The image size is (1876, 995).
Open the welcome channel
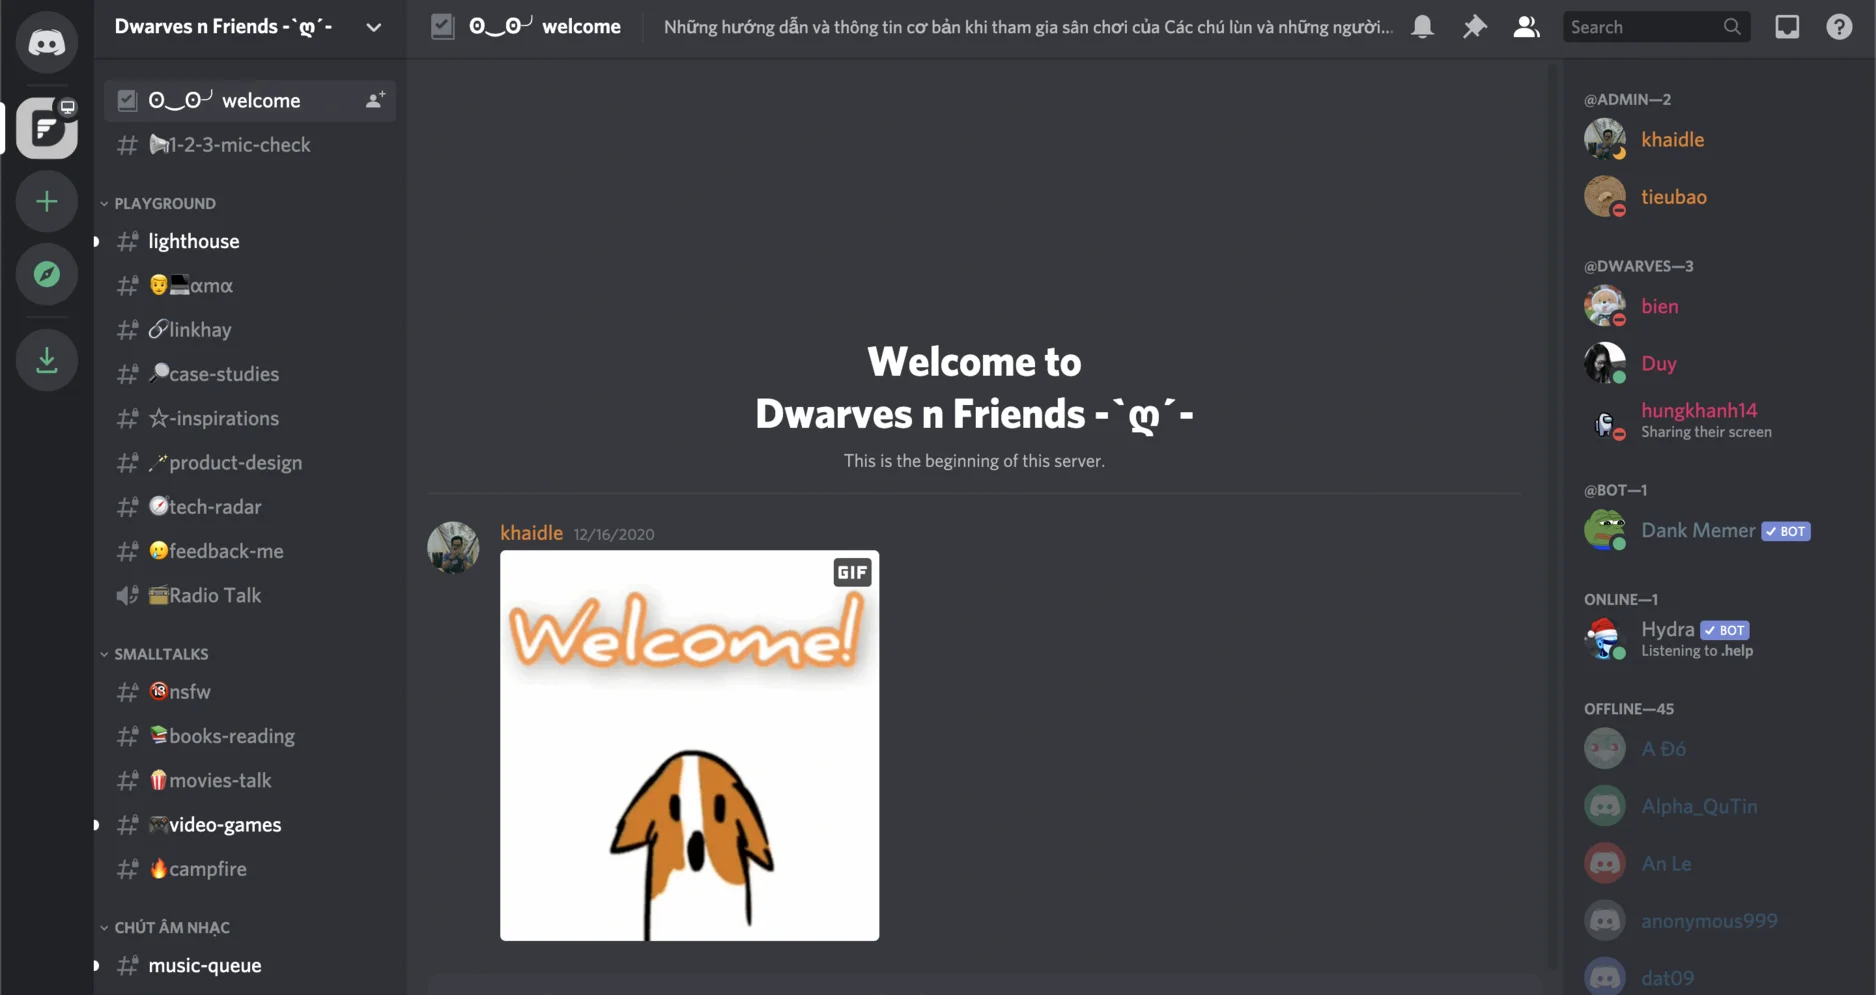[x=250, y=100]
